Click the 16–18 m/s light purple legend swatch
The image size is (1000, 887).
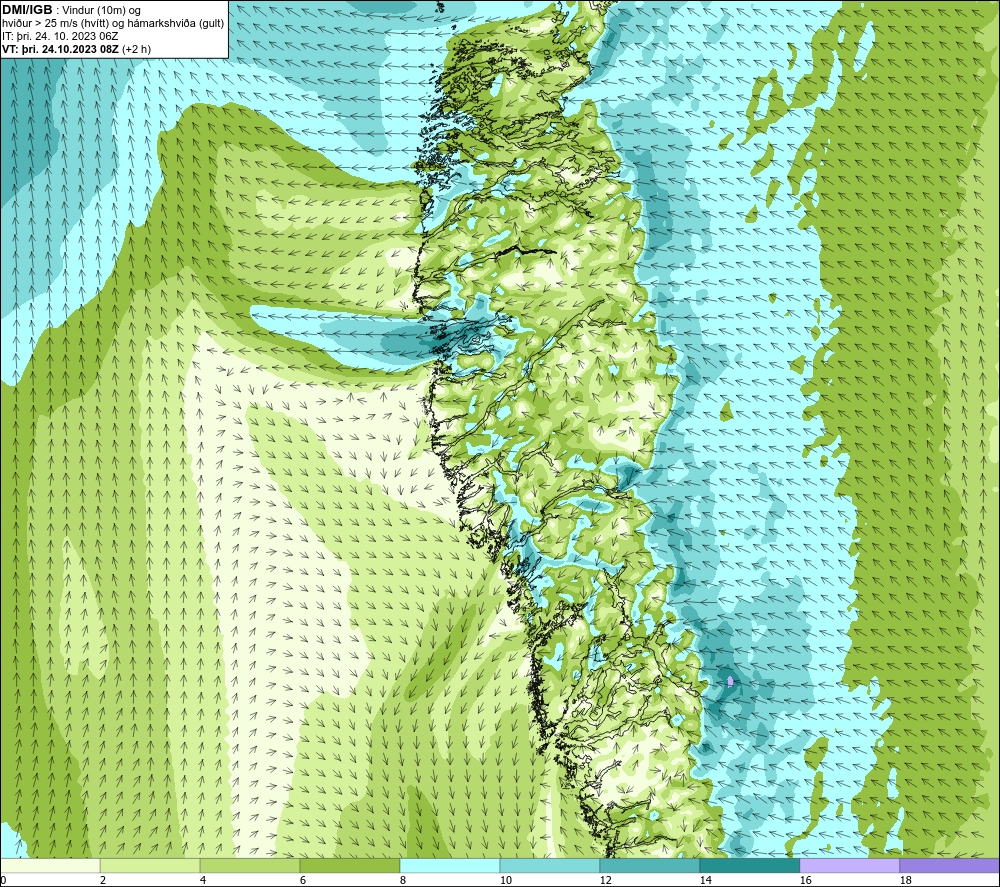pyautogui.click(x=849, y=865)
